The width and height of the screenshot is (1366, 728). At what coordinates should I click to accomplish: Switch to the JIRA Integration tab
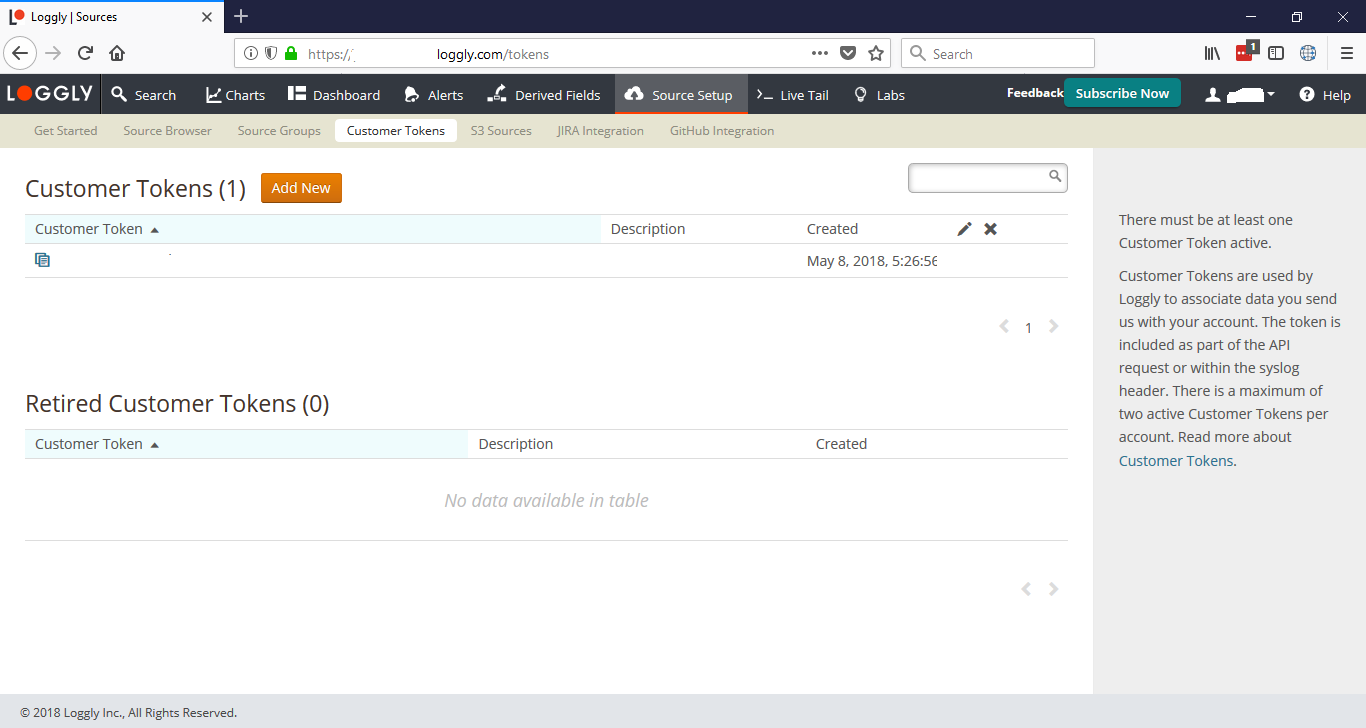pyautogui.click(x=601, y=131)
